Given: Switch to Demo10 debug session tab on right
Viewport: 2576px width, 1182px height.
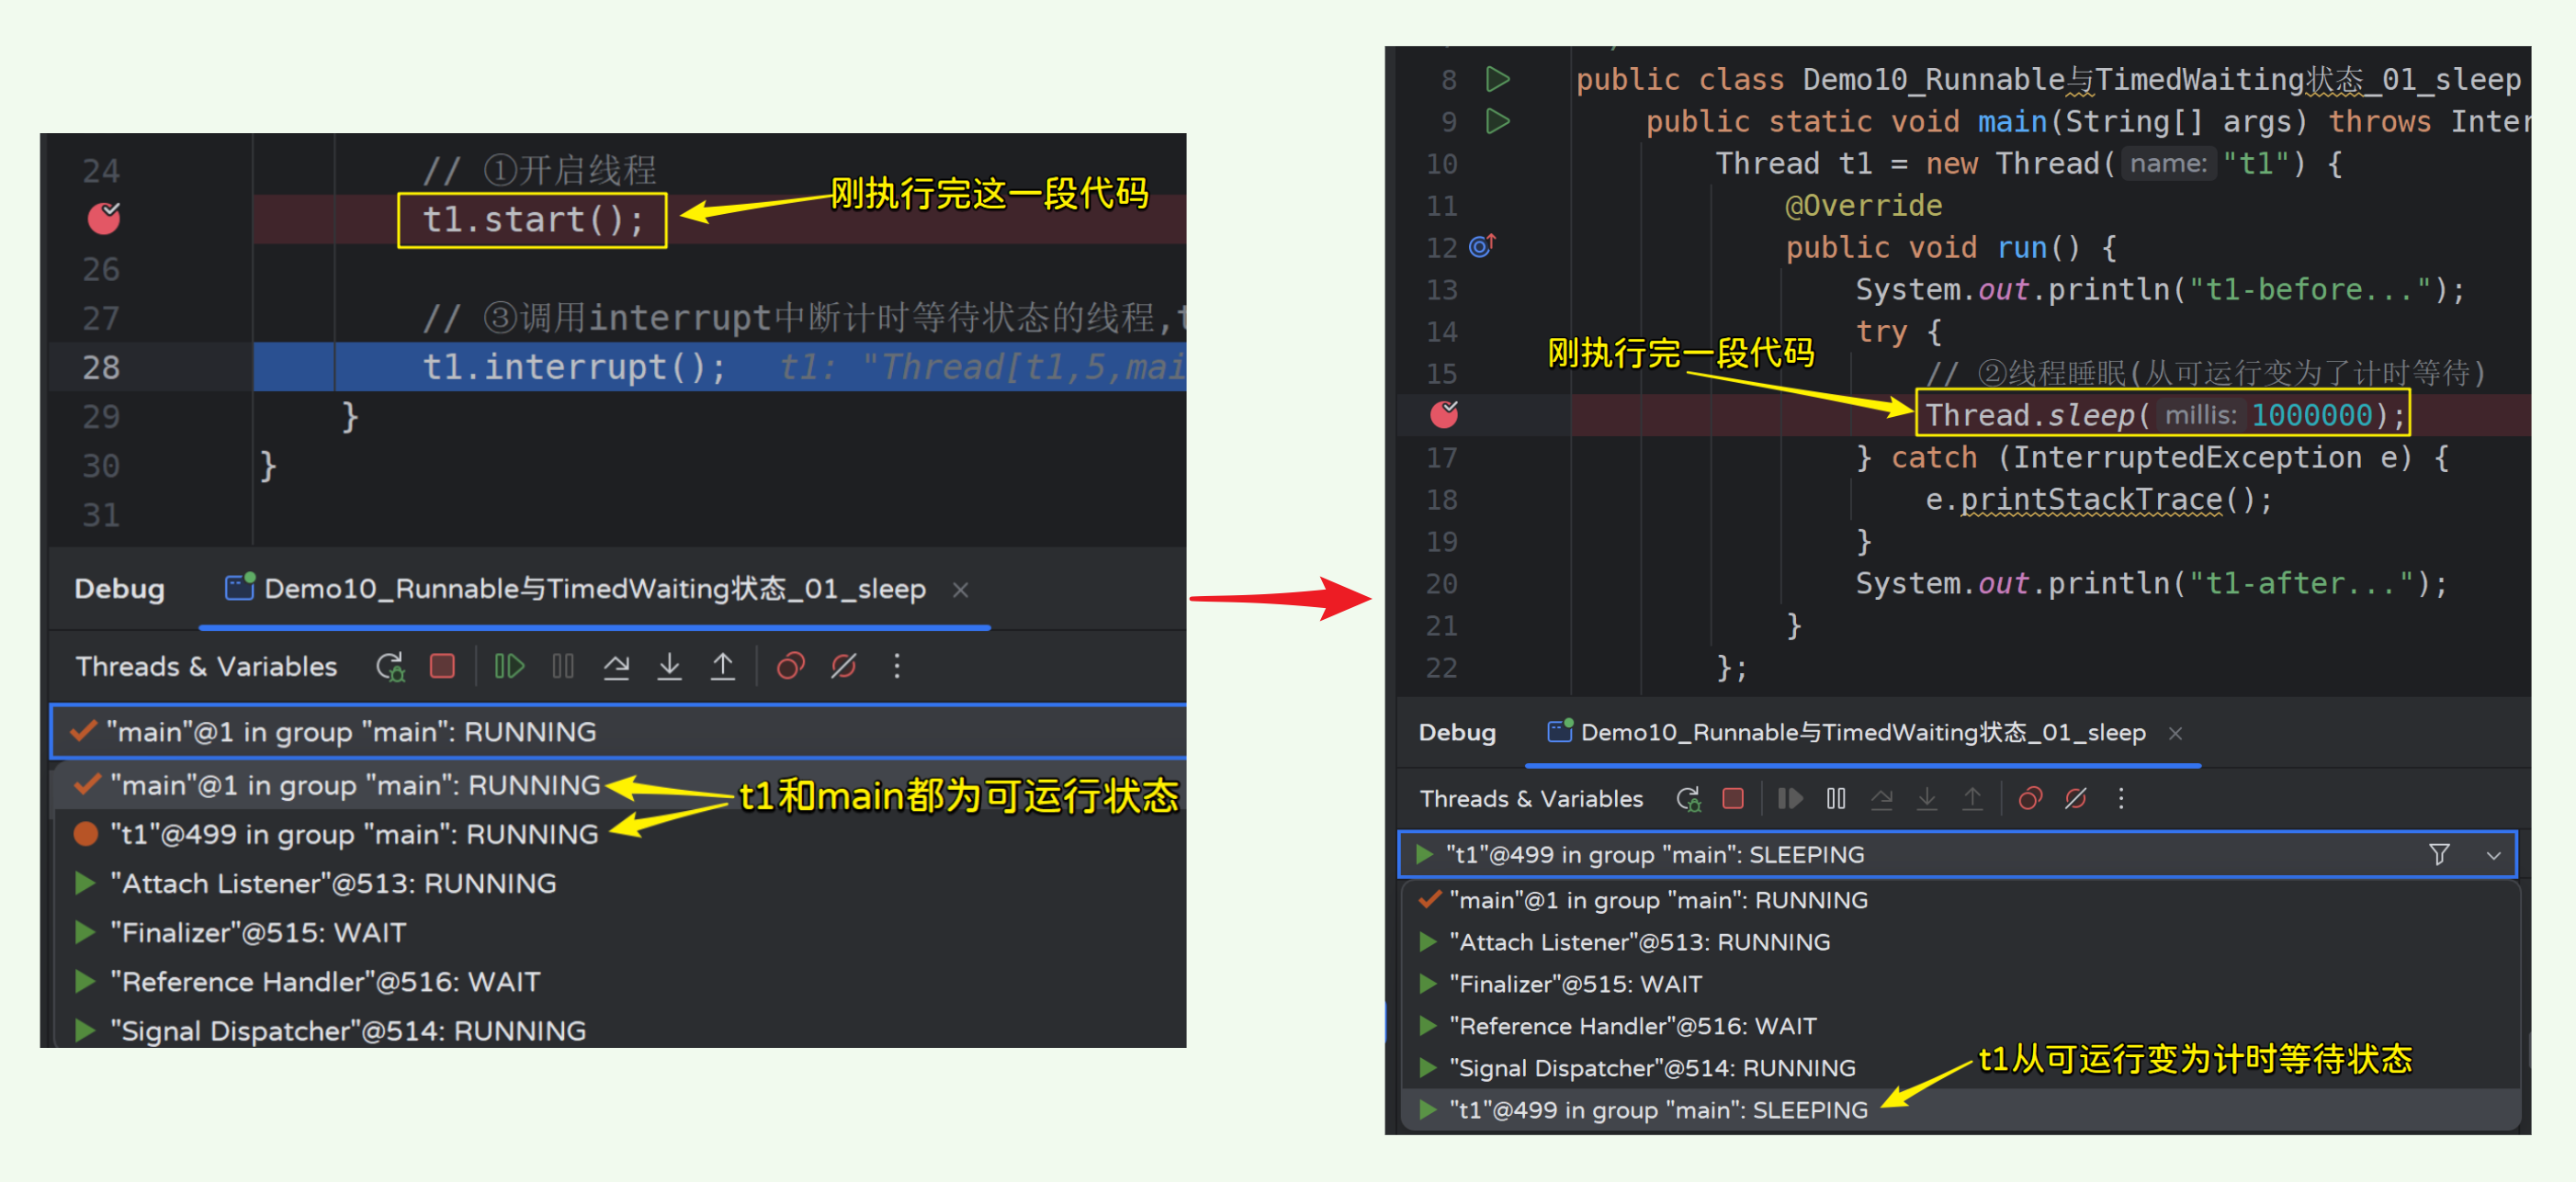Looking at the screenshot, I should (x=1861, y=733).
